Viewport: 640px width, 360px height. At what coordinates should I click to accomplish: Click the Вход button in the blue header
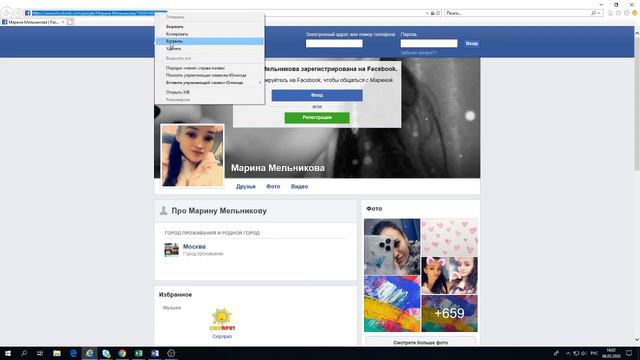(471, 43)
